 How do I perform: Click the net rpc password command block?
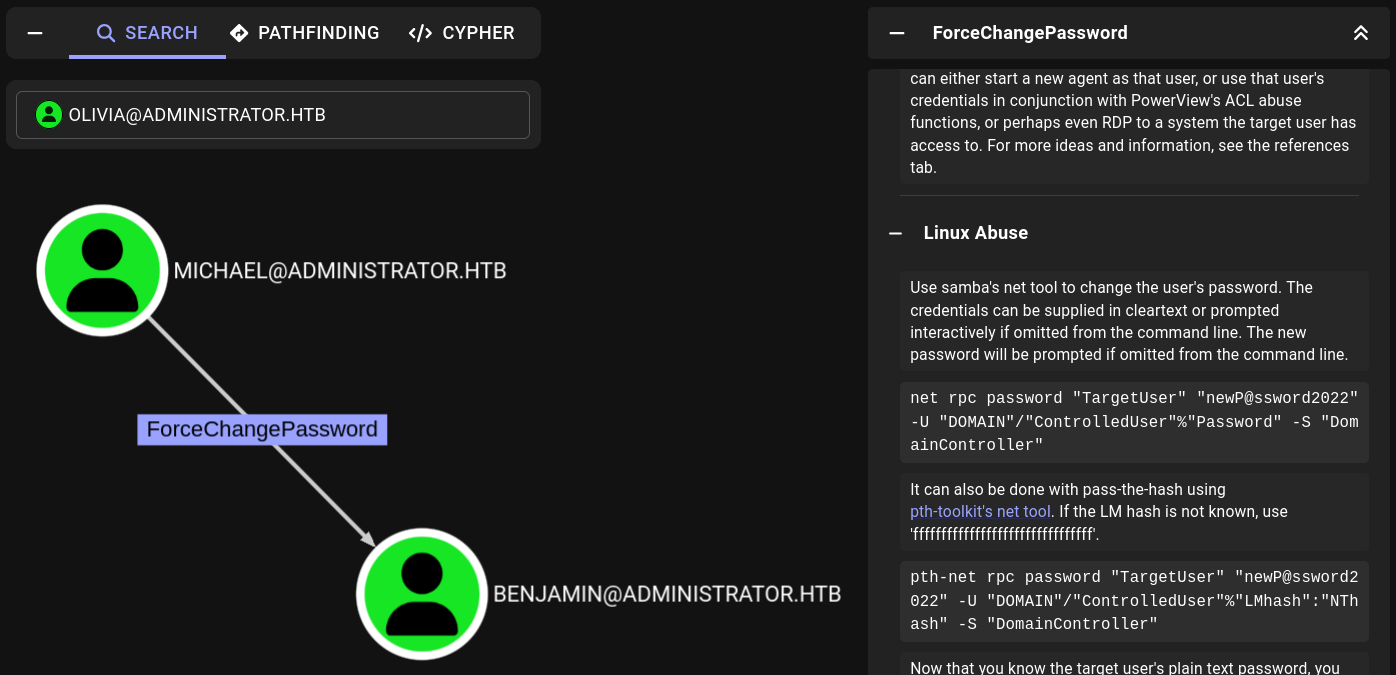click(x=1133, y=422)
